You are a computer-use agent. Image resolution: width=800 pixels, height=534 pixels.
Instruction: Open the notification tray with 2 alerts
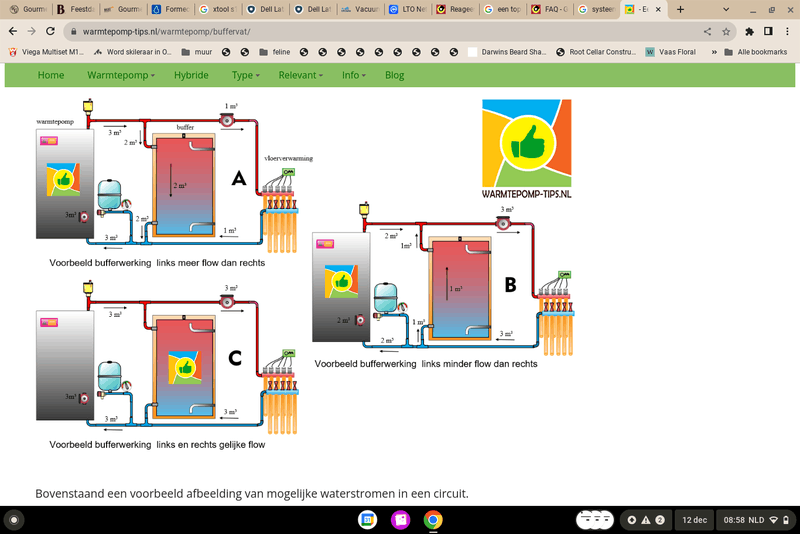tap(645, 520)
